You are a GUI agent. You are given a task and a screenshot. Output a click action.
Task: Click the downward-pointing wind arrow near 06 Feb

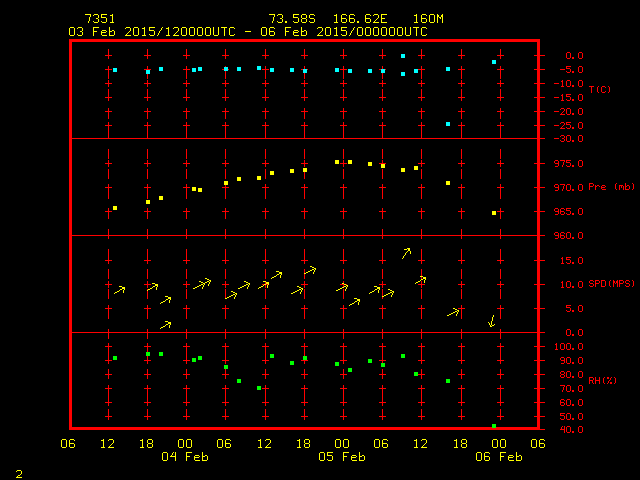pyautogui.click(x=491, y=321)
